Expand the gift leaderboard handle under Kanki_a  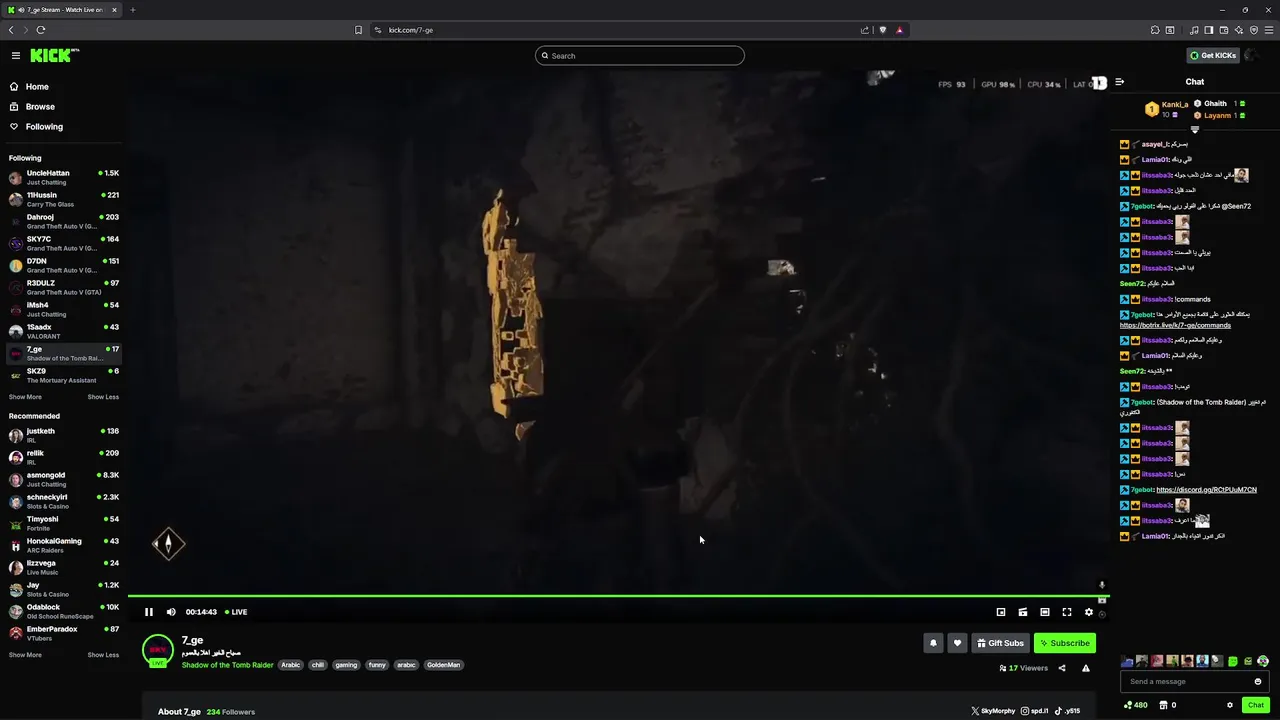1194,129
